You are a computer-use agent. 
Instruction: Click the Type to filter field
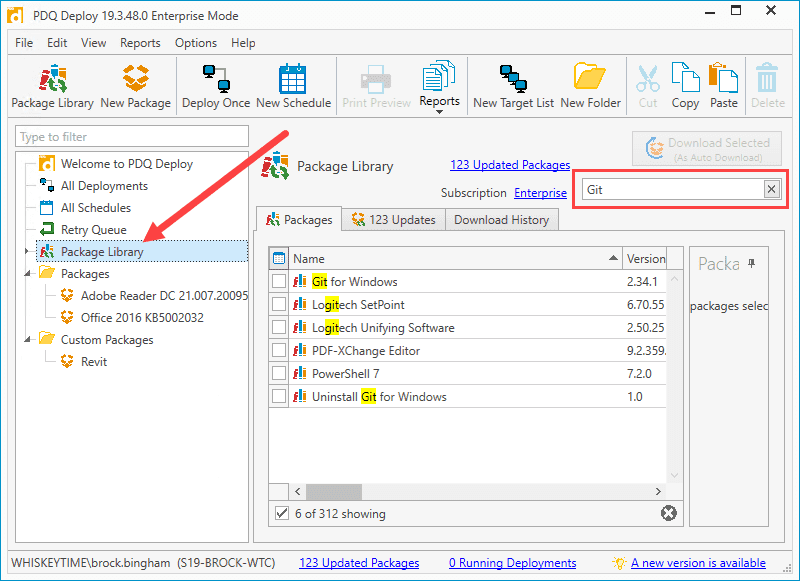(132, 137)
